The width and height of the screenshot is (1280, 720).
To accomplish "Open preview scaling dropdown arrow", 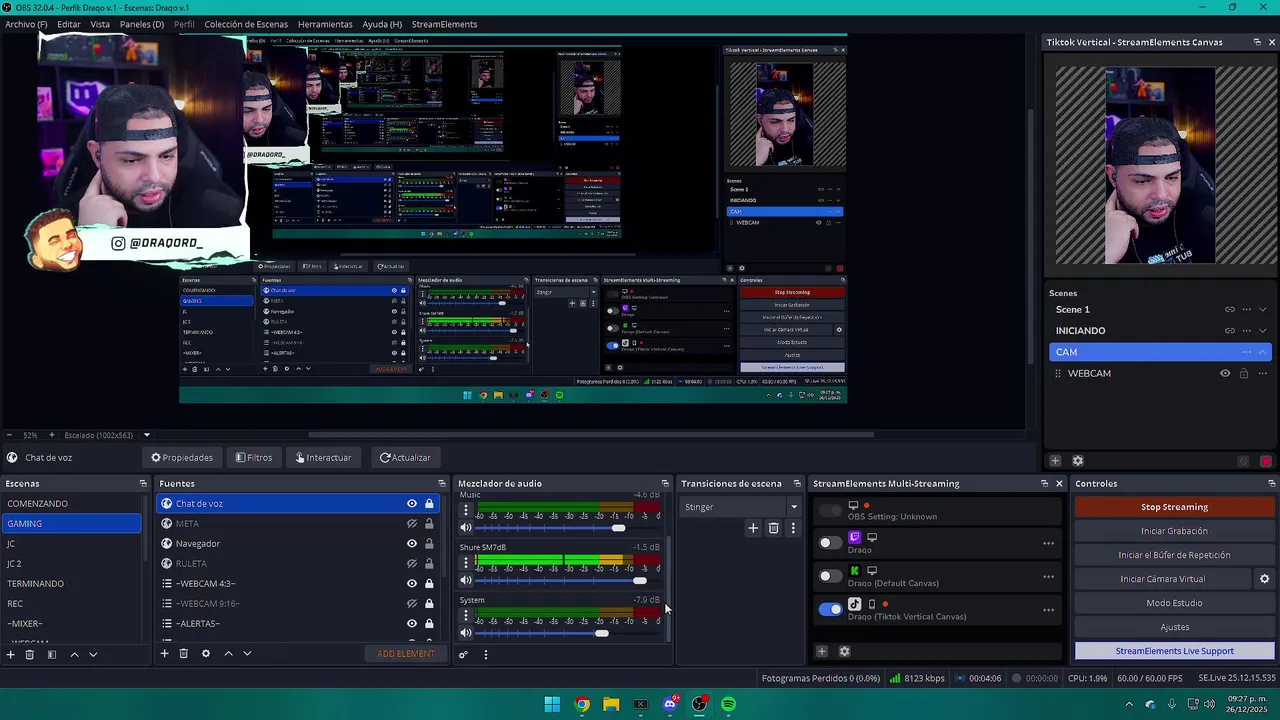I will (x=146, y=435).
